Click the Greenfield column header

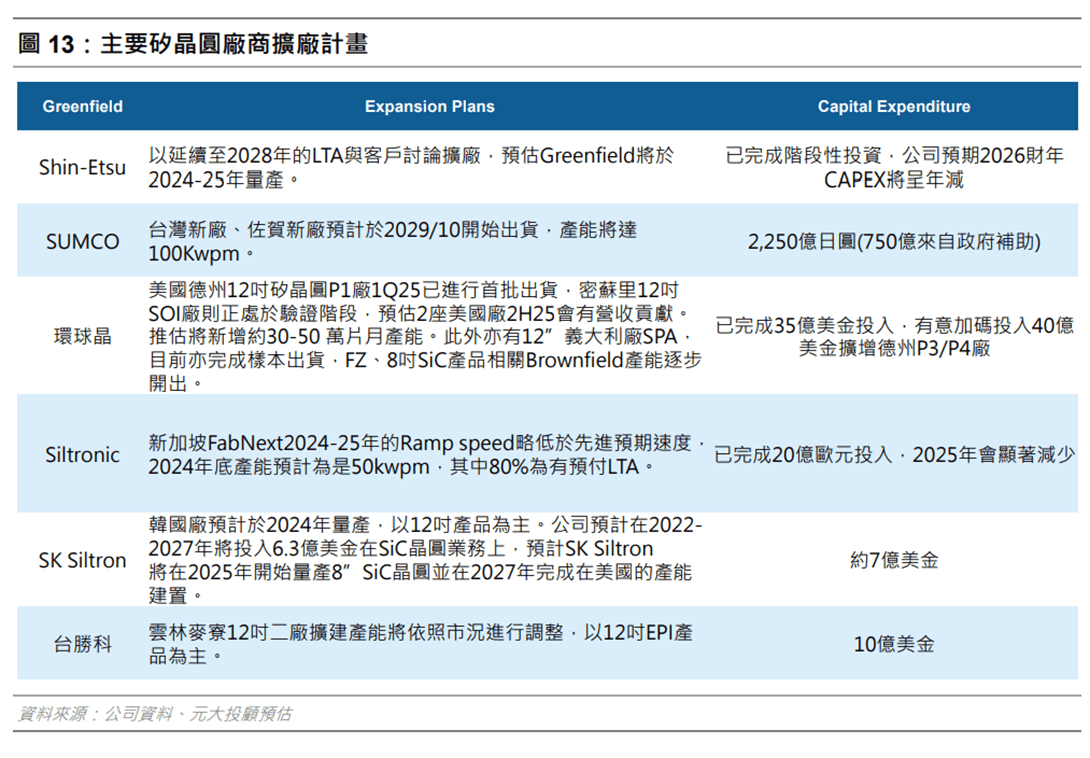(x=82, y=106)
